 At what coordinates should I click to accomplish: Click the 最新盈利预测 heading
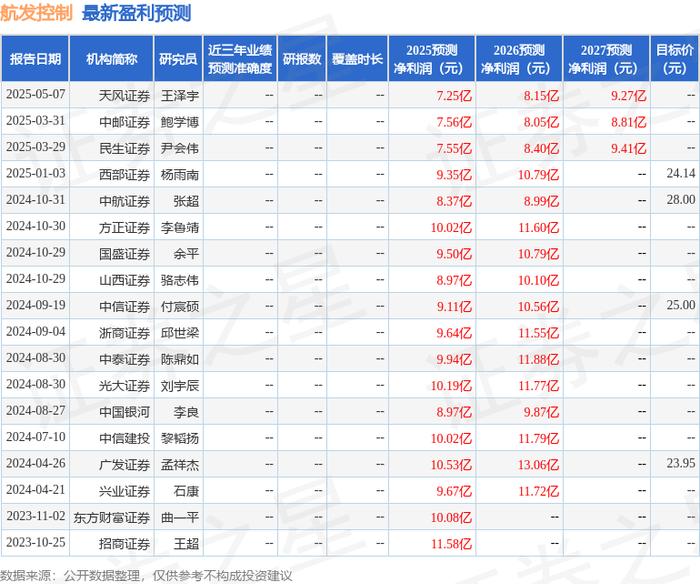click(x=137, y=13)
